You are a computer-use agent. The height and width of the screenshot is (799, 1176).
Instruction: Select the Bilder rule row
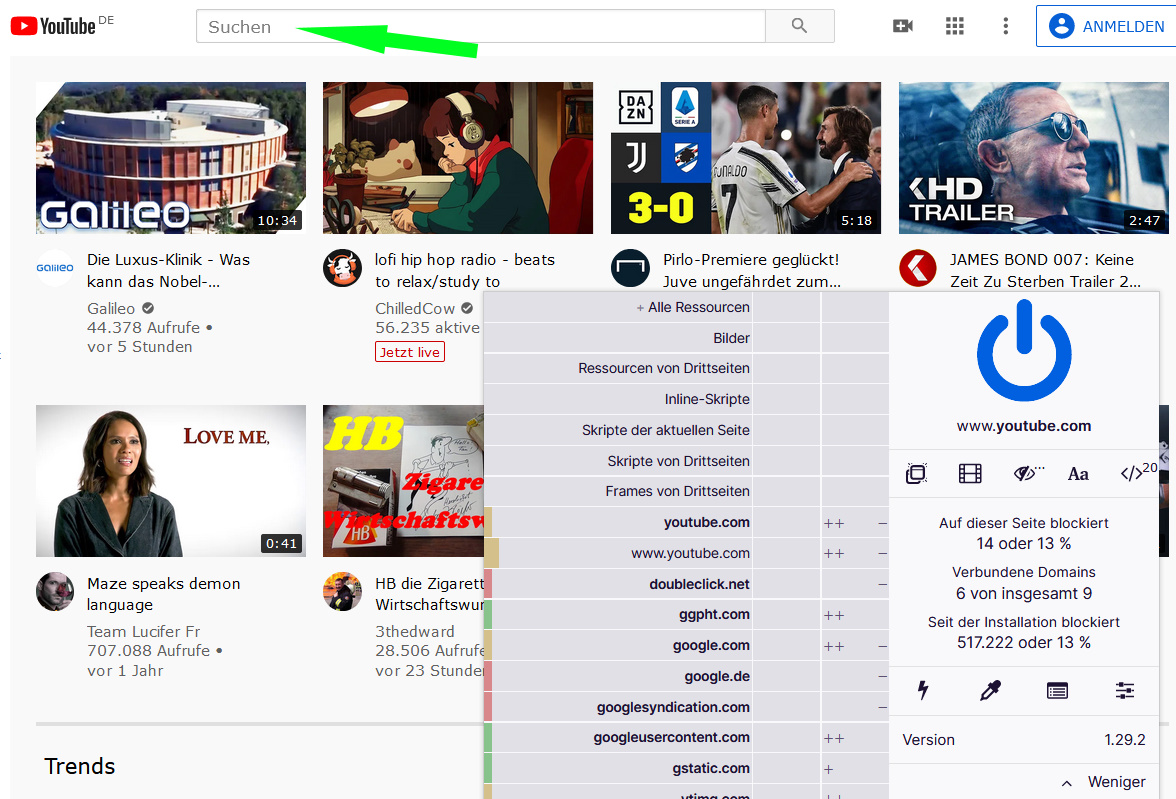(617, 338)
